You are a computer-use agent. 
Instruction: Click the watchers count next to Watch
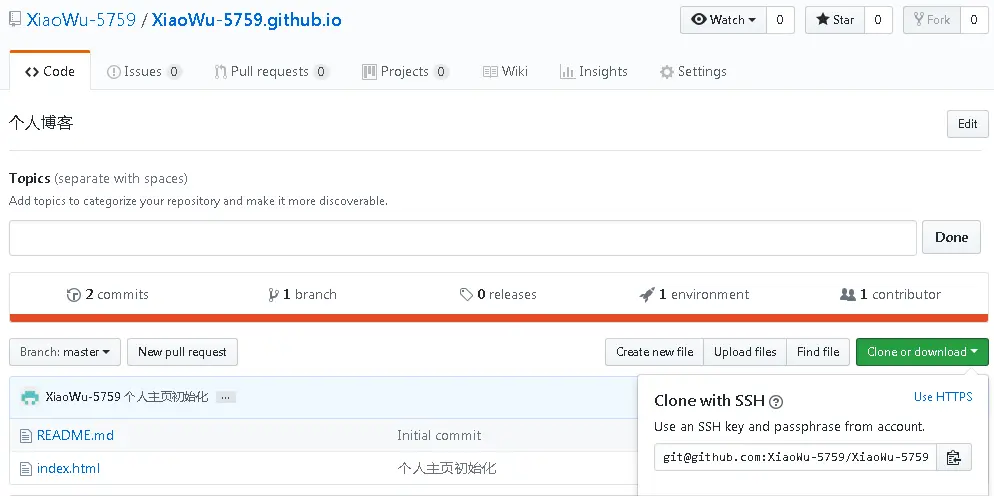tap(780, 20)
